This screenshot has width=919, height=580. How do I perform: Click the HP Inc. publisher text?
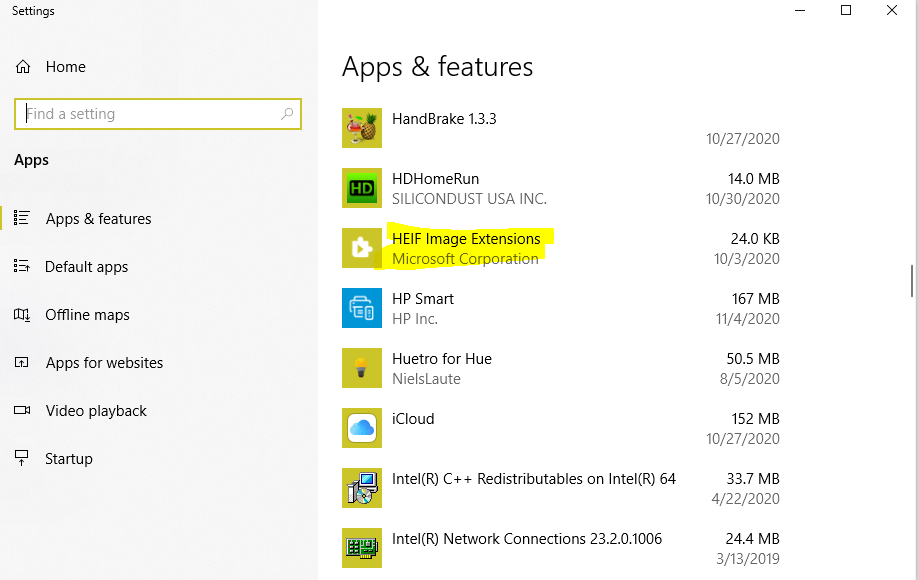pyautogui.click(x=415, y=319)
